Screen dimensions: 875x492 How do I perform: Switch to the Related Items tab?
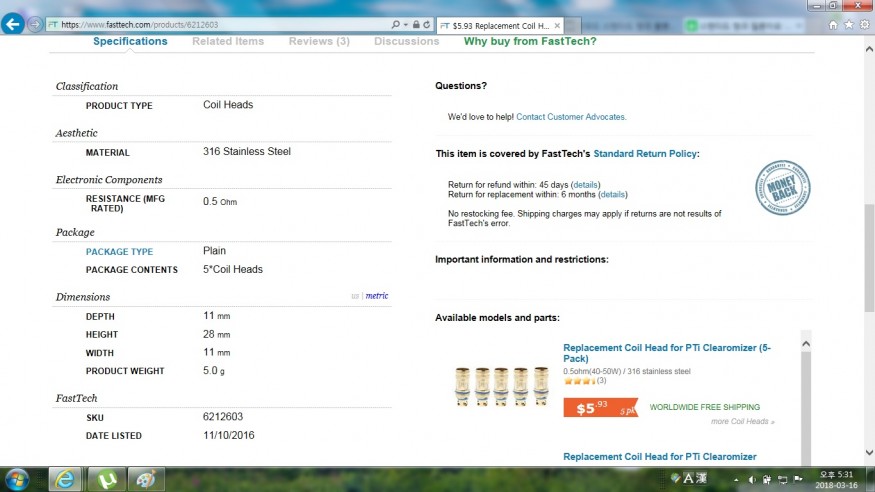pos(228,41)
